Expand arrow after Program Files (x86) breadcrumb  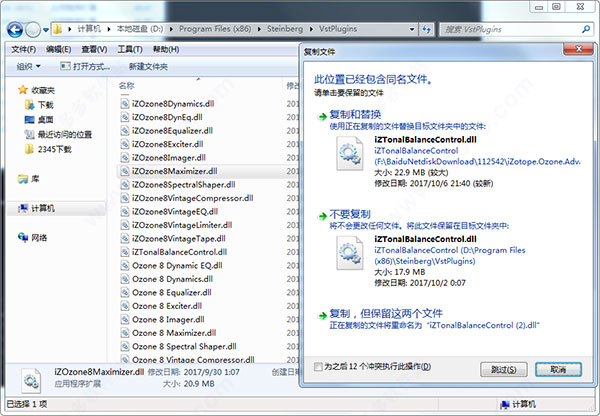(x=259, y=29)
